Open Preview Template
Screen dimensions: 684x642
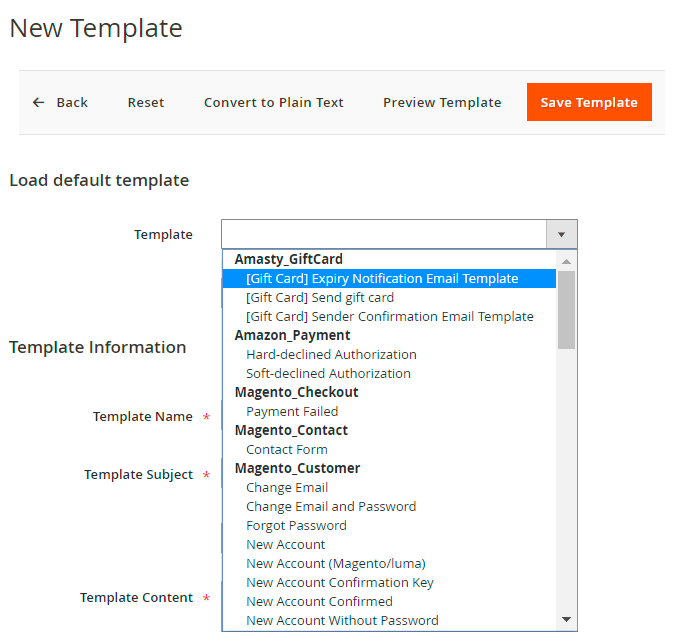[442, 102]
